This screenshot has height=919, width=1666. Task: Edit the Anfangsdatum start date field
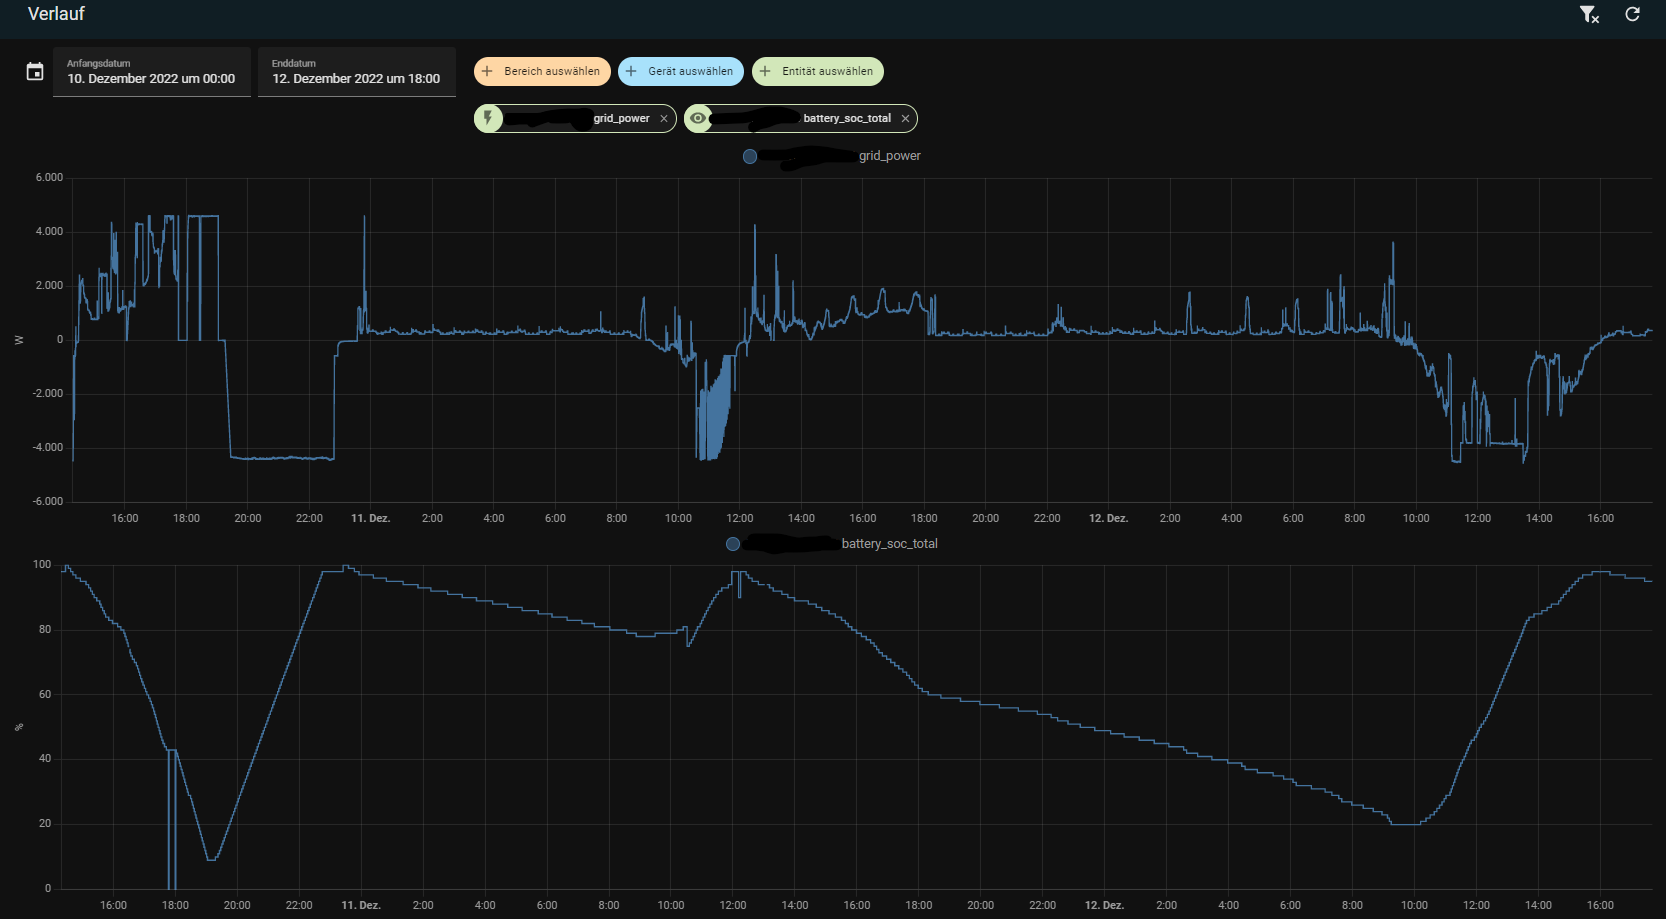click(152, 72)
